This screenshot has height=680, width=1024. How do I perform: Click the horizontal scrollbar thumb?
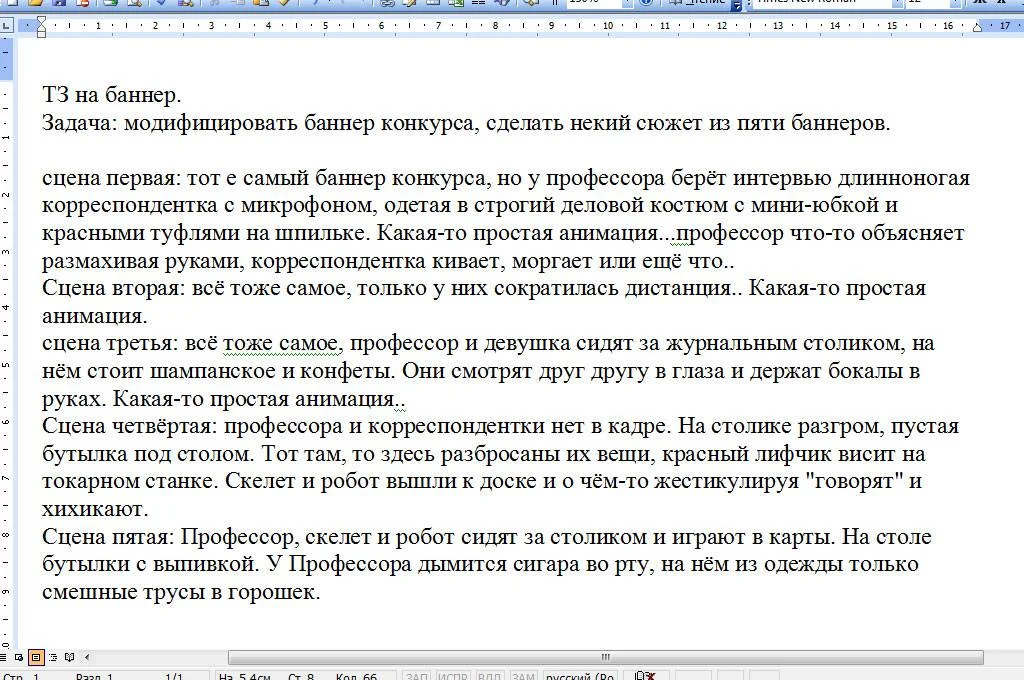click(605, 657)
